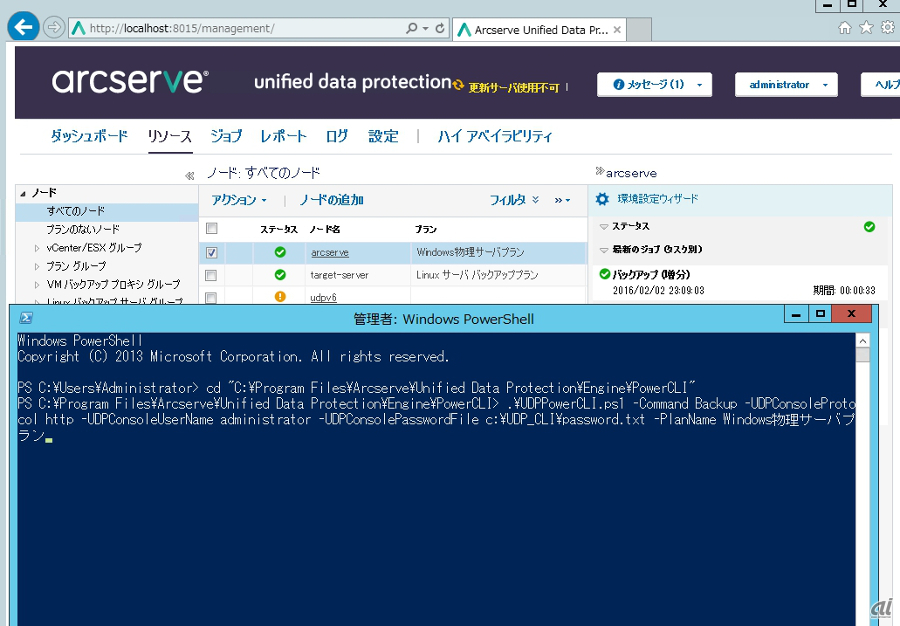
Task: Click the バックアップ (増分) job entry
Action: click(x=651, y=274)
